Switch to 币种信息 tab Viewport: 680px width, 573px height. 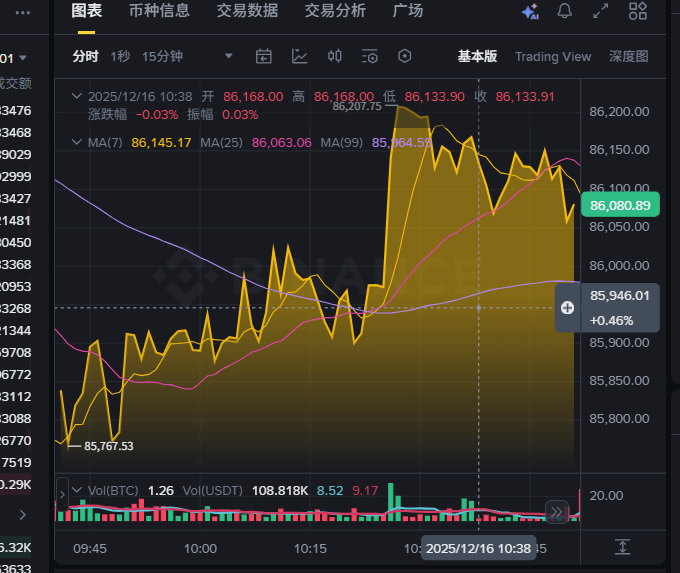tap(159, 11)
